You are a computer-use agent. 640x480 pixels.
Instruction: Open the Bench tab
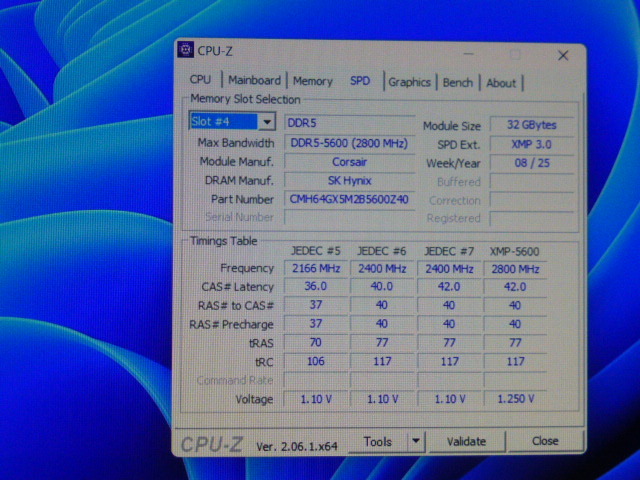458,83
